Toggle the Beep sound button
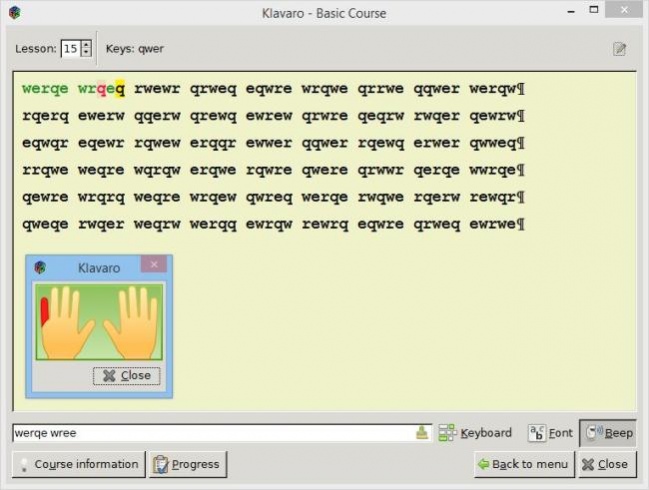Image resolution: width=649 pixels, height=490 pixels. (608, 433)
